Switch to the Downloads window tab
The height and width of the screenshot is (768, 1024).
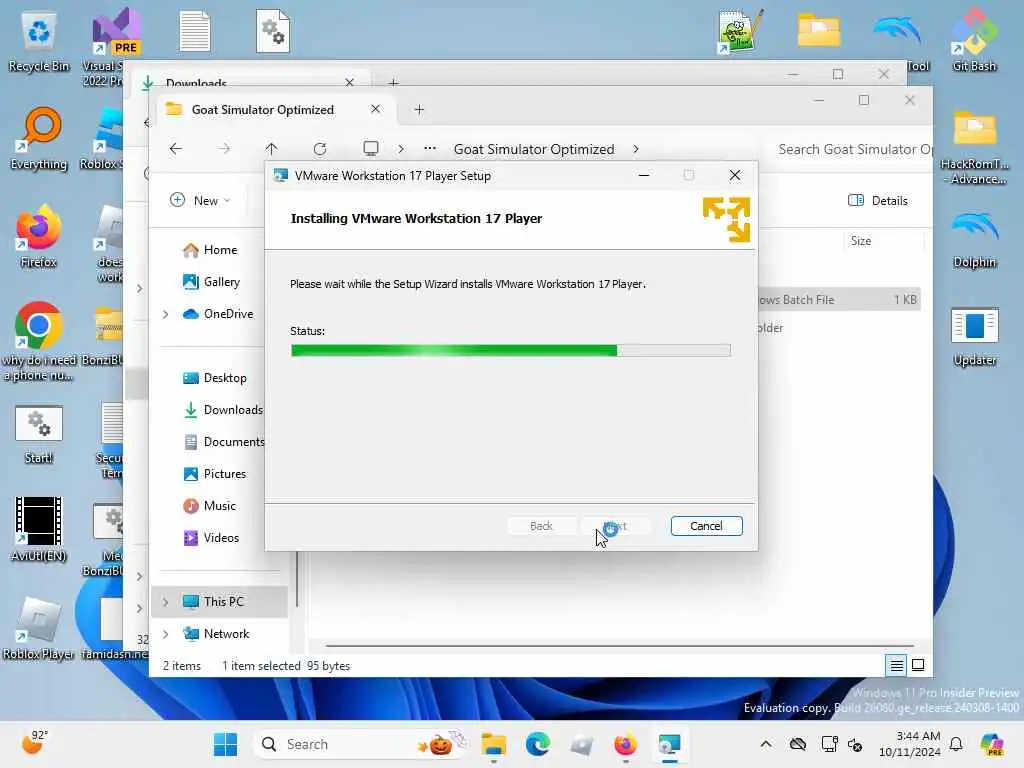click(x=196, y=83)
